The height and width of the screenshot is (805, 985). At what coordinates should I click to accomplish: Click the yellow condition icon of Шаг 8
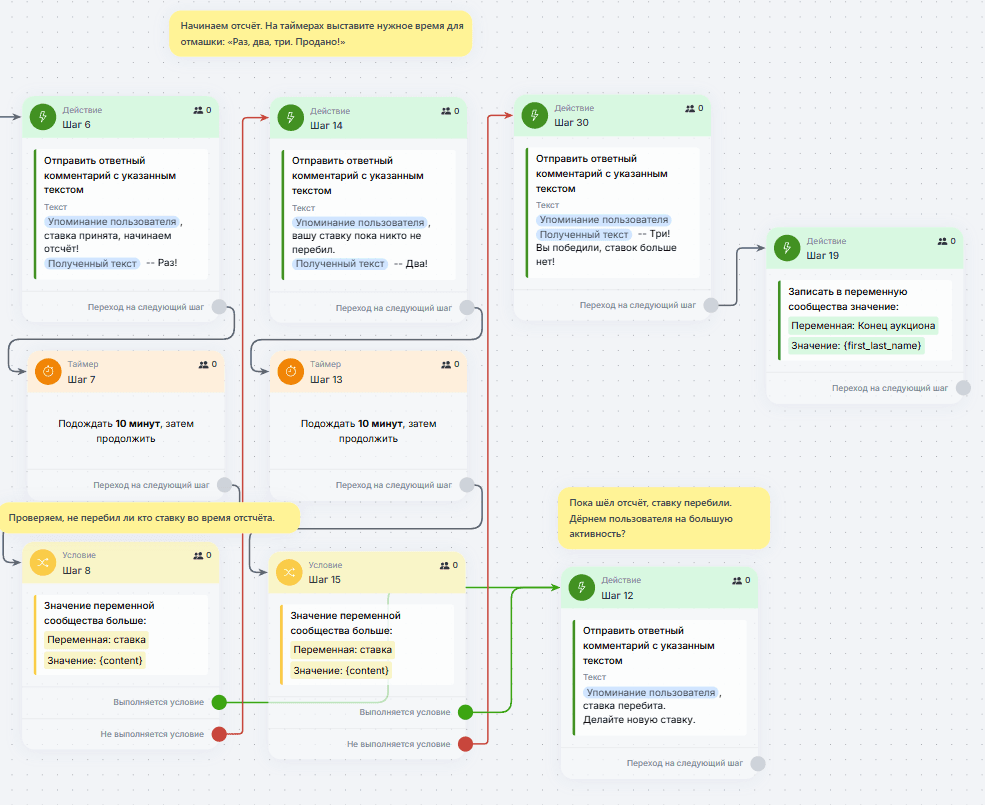pyautogui.click(x=43, y=562)
